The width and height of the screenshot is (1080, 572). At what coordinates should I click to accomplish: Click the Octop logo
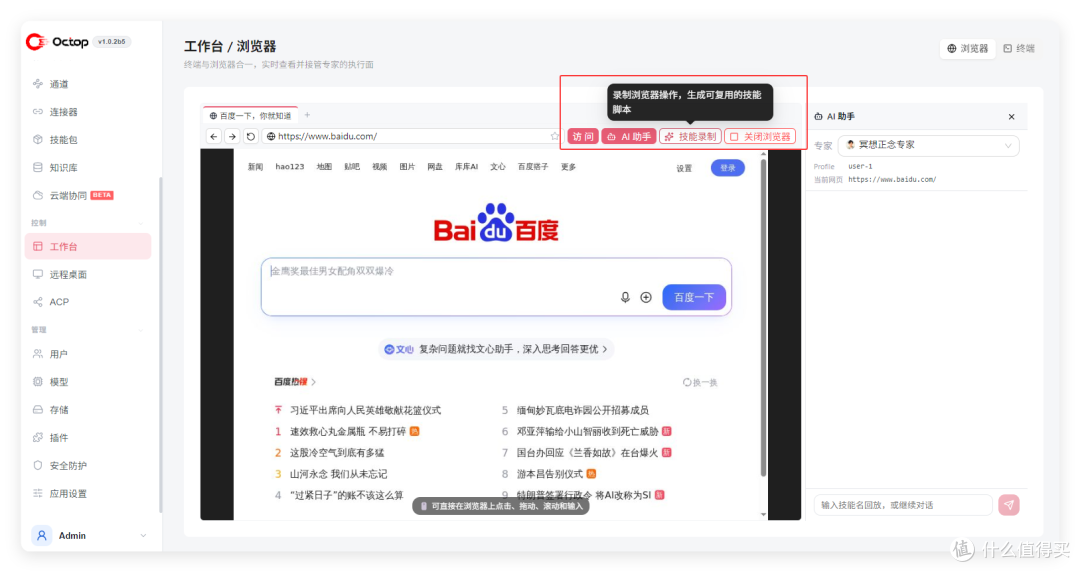(57, 42)
